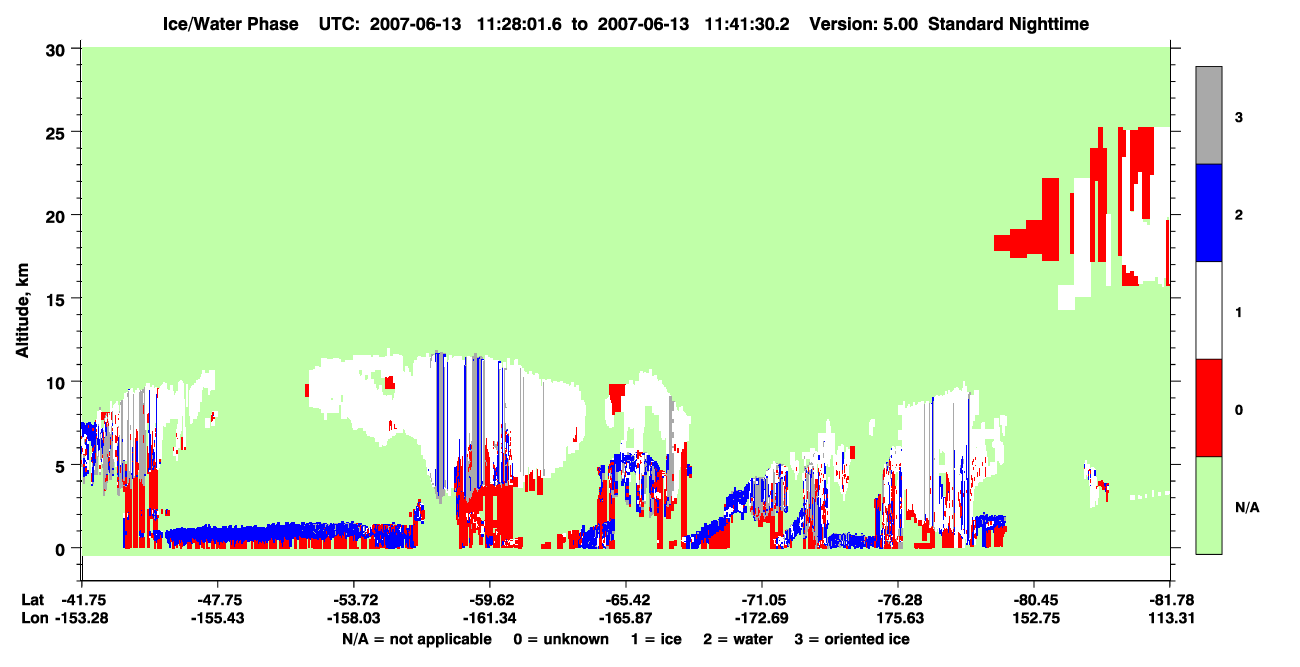Click the longitude value '-158.03'

click(x=353, y=619)
